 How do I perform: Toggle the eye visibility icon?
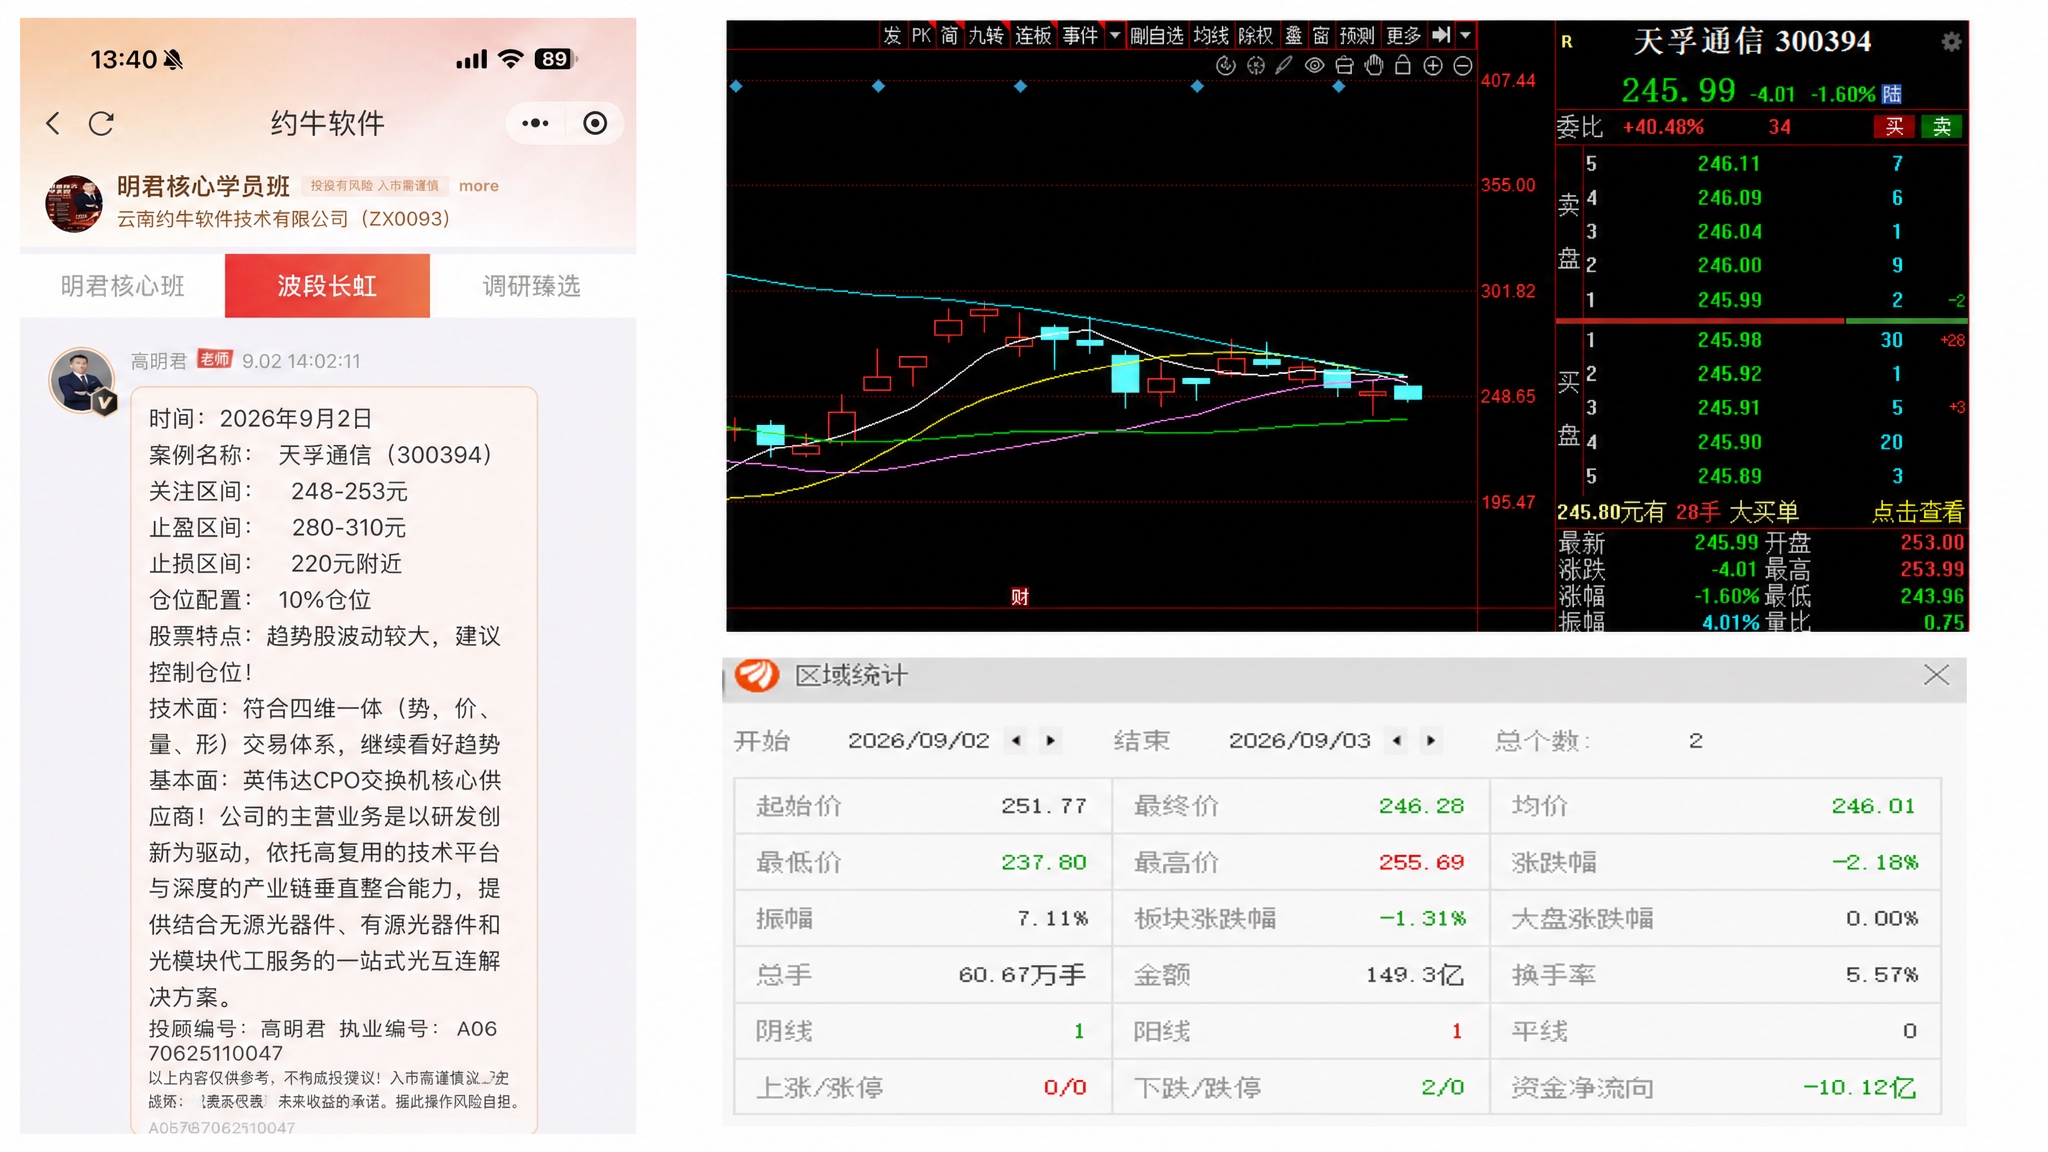click(x=1315, y=66)
